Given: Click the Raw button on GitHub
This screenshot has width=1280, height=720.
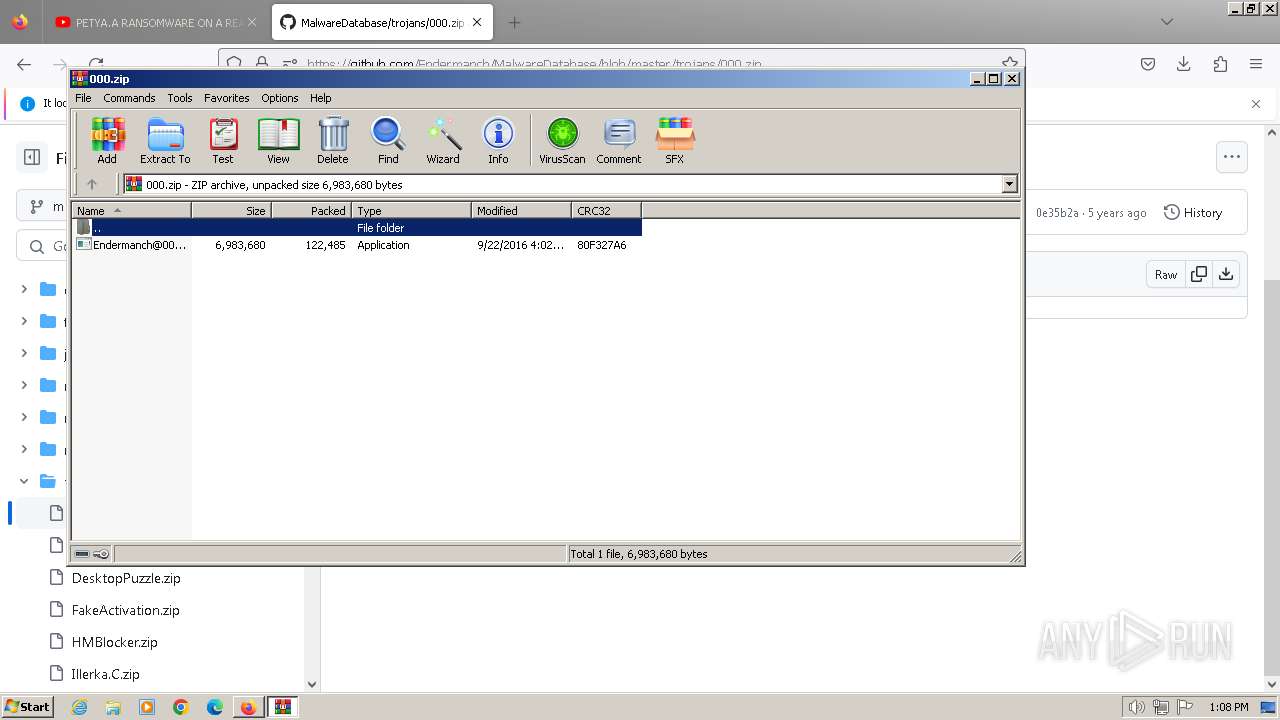Looking at the screenshot, I should coord(1166,274).
